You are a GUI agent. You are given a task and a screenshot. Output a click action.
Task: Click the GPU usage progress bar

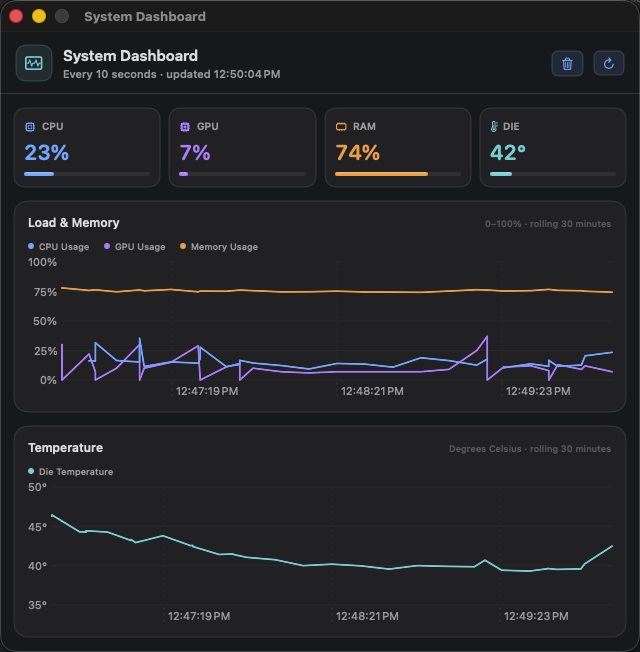coord(242,174)
